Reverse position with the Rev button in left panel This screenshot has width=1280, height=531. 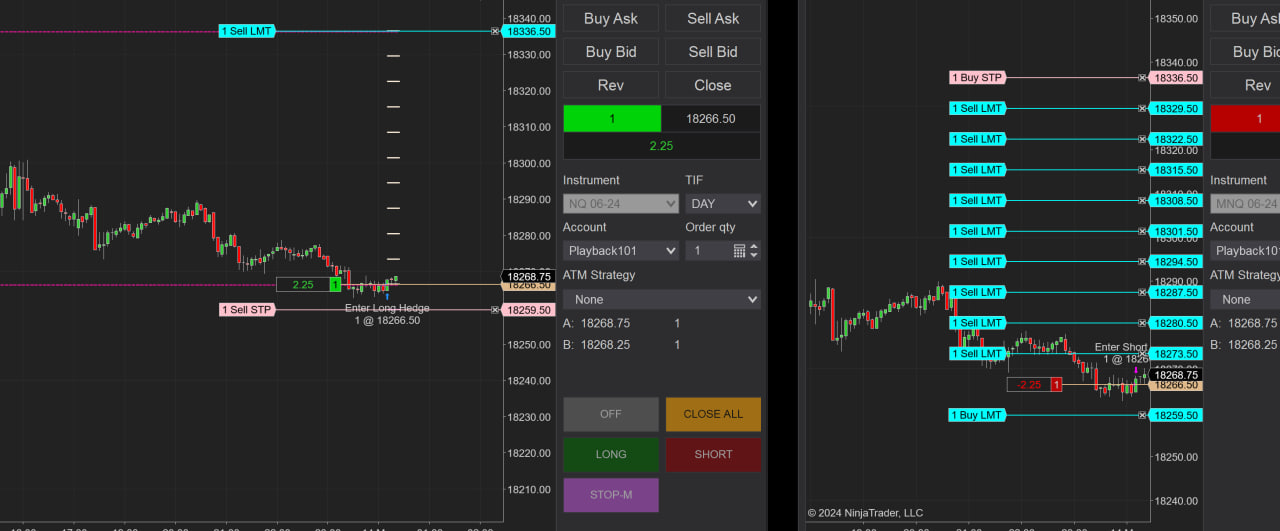coord(611,85)
